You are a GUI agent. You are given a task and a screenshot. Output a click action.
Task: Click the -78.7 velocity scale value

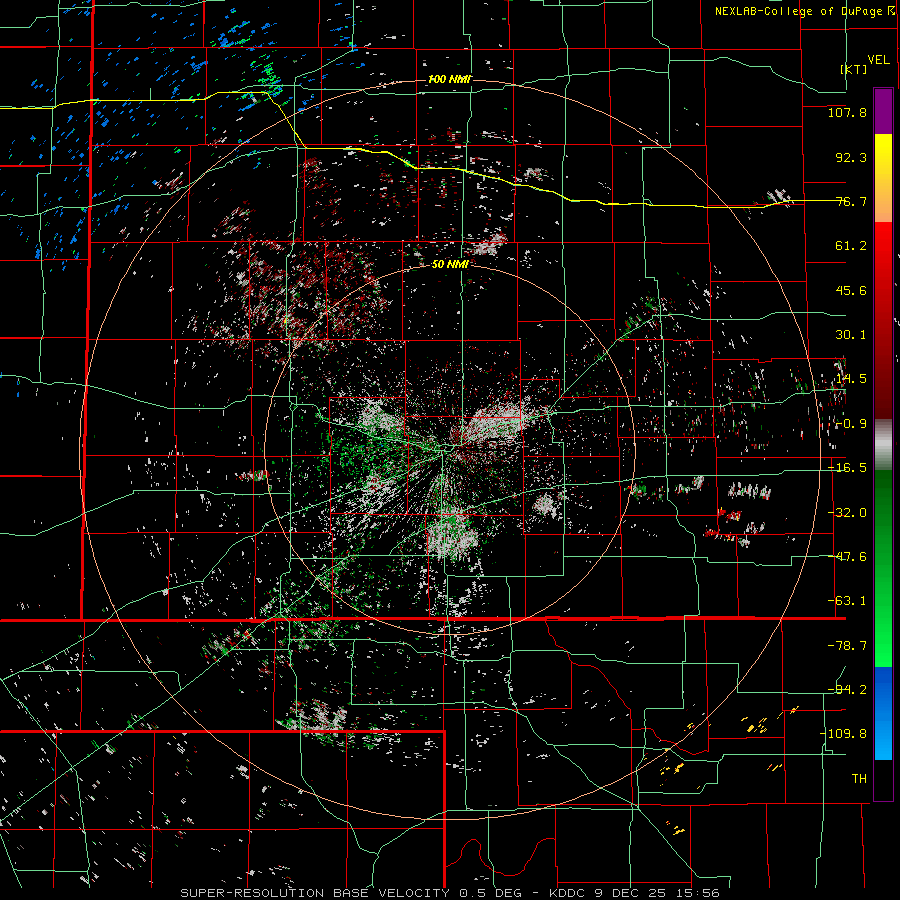pyautogui.click(x=847, y=646)
